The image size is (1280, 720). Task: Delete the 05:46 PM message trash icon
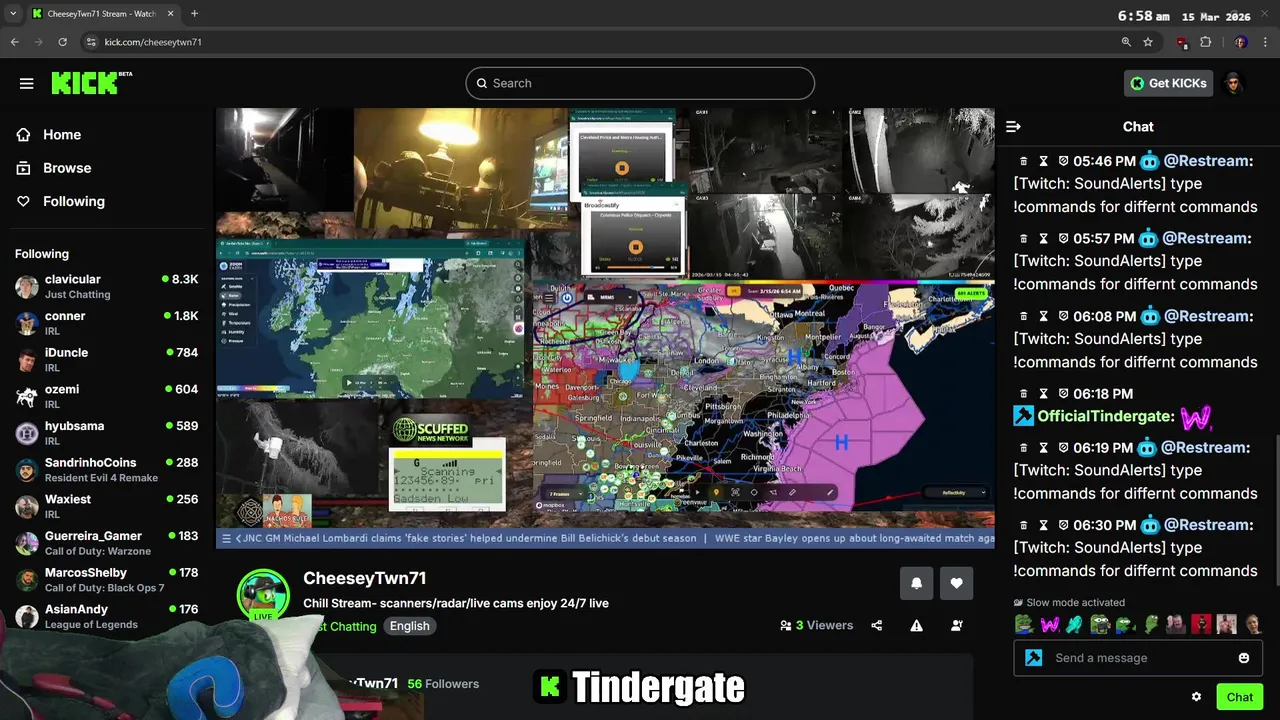(1023, 161)
